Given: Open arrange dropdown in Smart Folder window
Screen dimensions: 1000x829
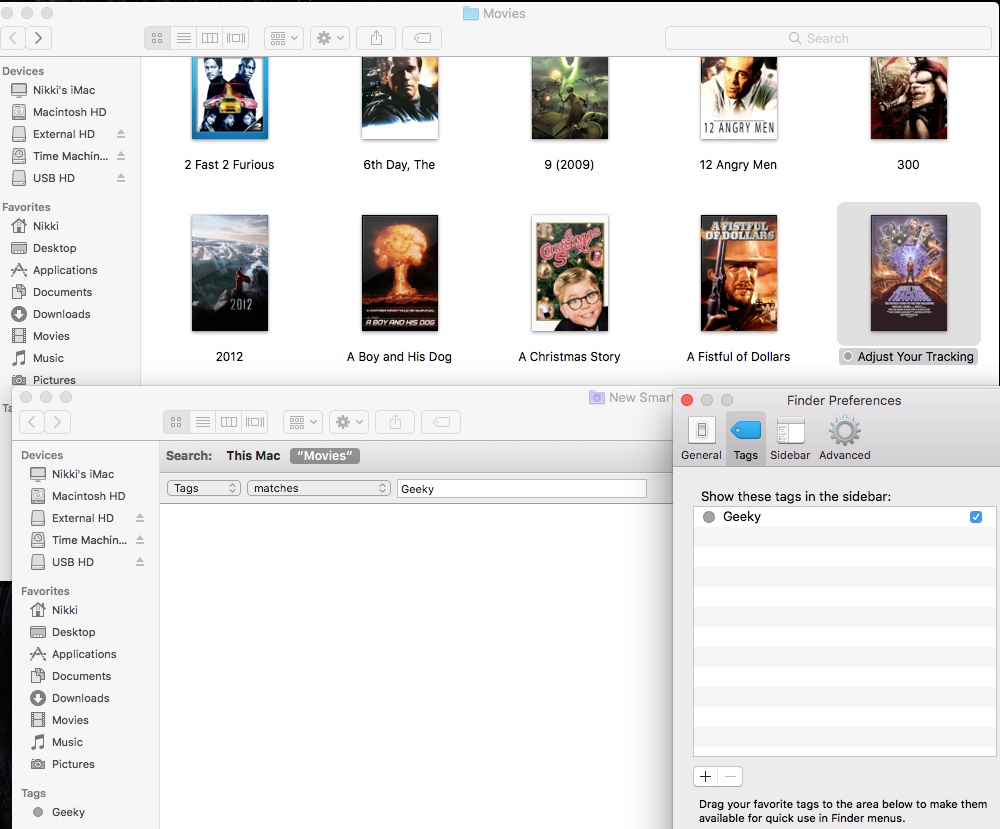Looking at the screenshot, I should pos(303,422).
